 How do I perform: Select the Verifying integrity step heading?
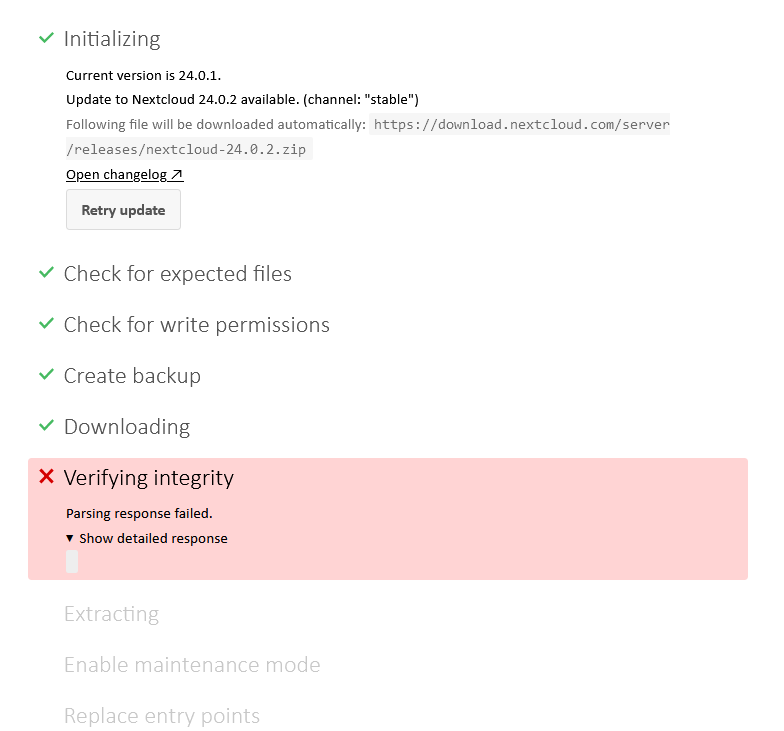pos(148,478)
